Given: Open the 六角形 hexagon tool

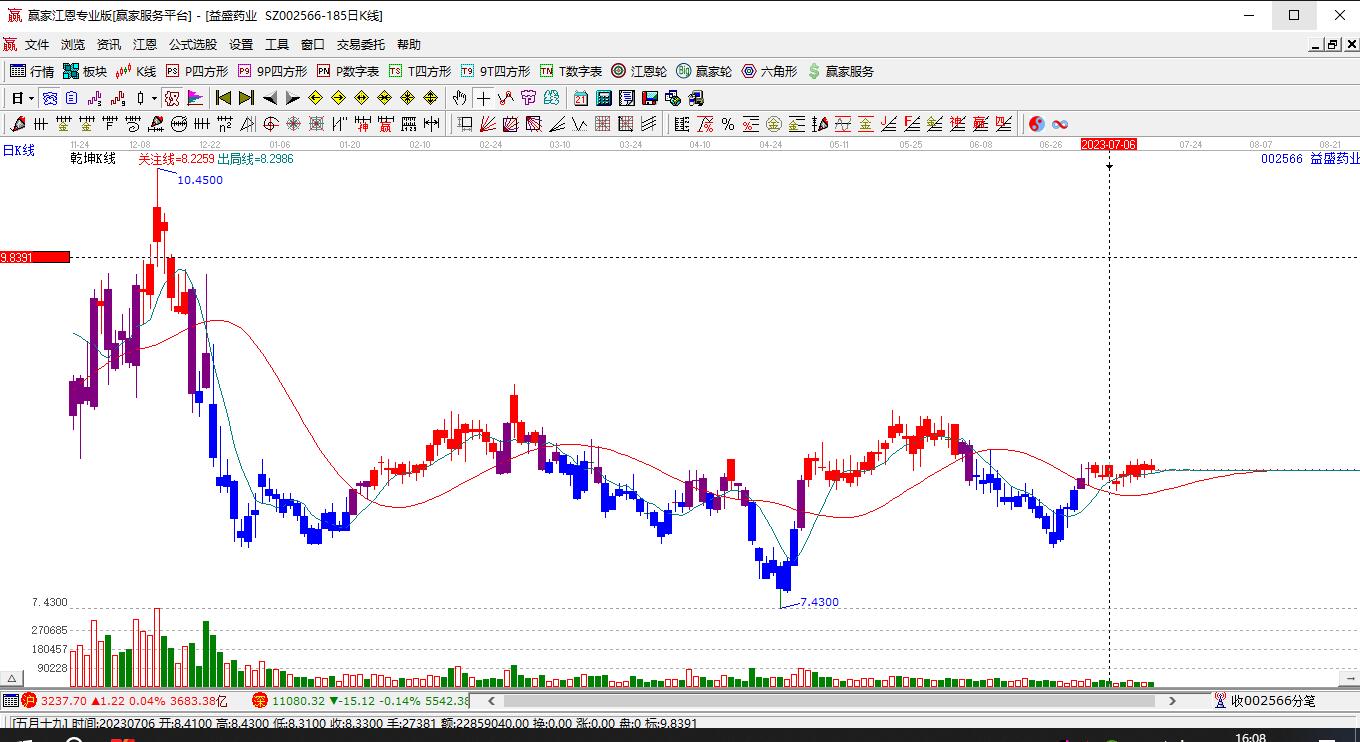Looking at the screenshot, I should click(769, 71).
